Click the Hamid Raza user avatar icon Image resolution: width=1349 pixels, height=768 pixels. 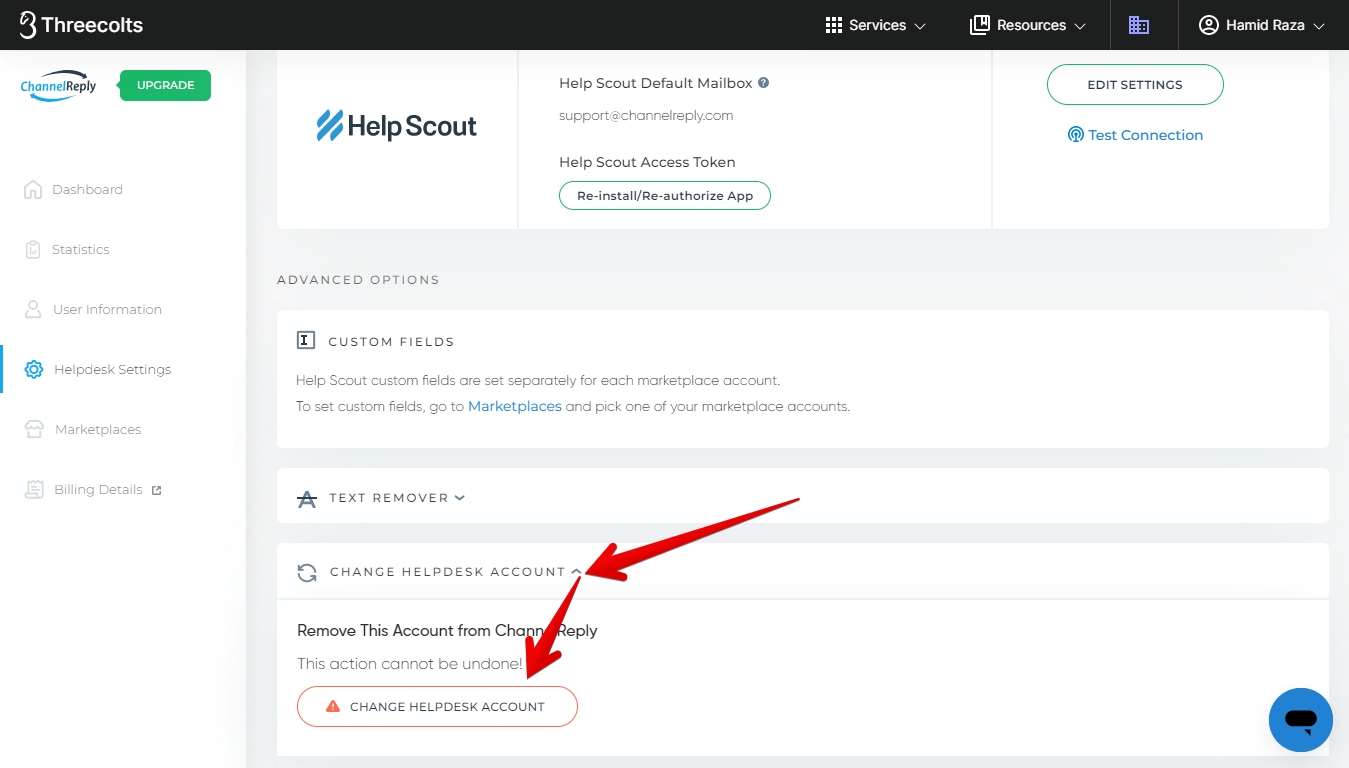pyautogui.click(x=1208, y=25)
